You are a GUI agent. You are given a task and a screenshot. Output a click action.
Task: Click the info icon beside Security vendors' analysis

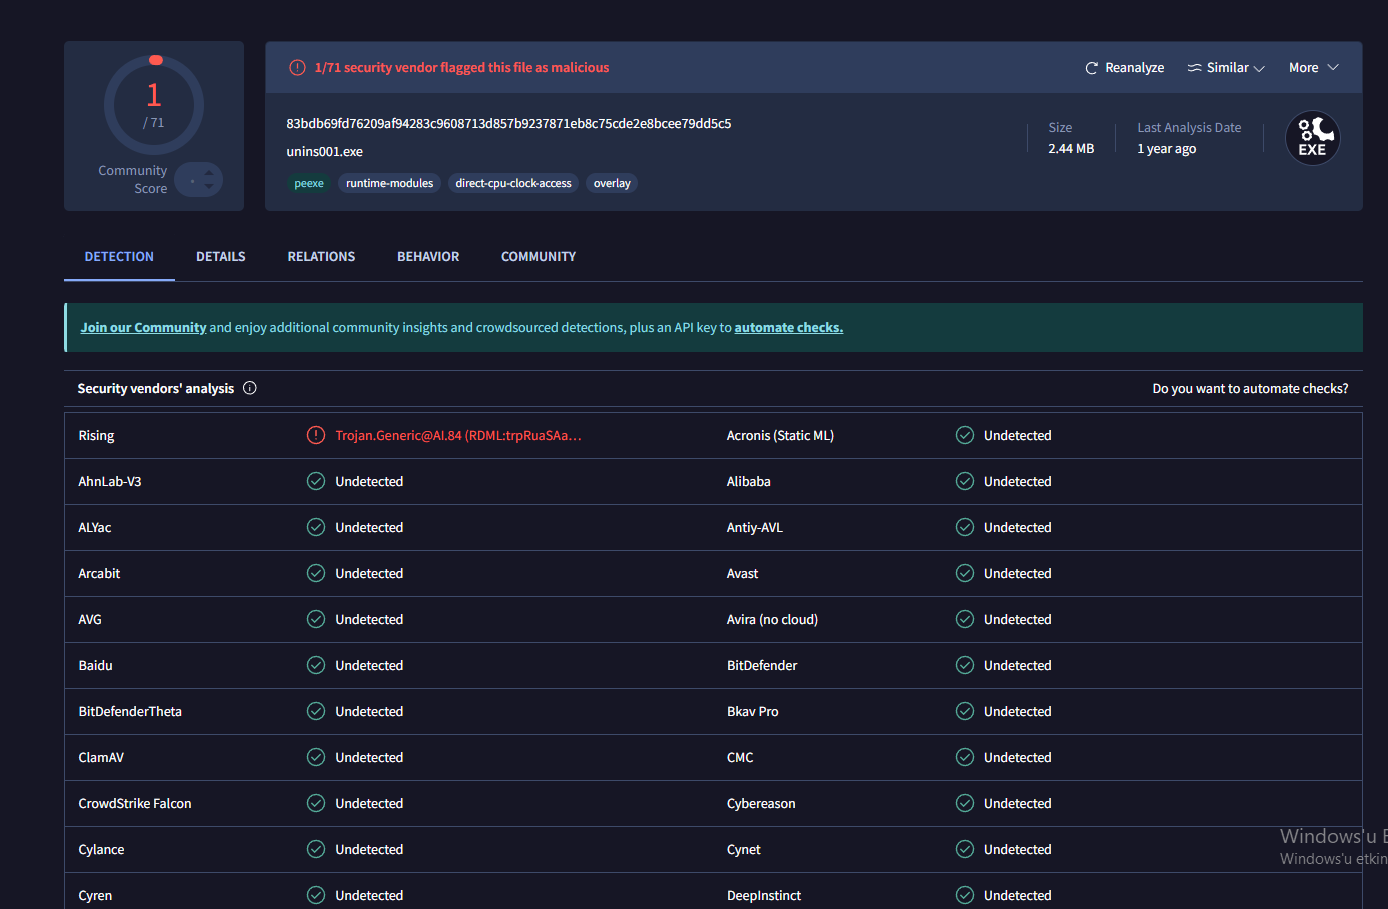coord(250,388)
